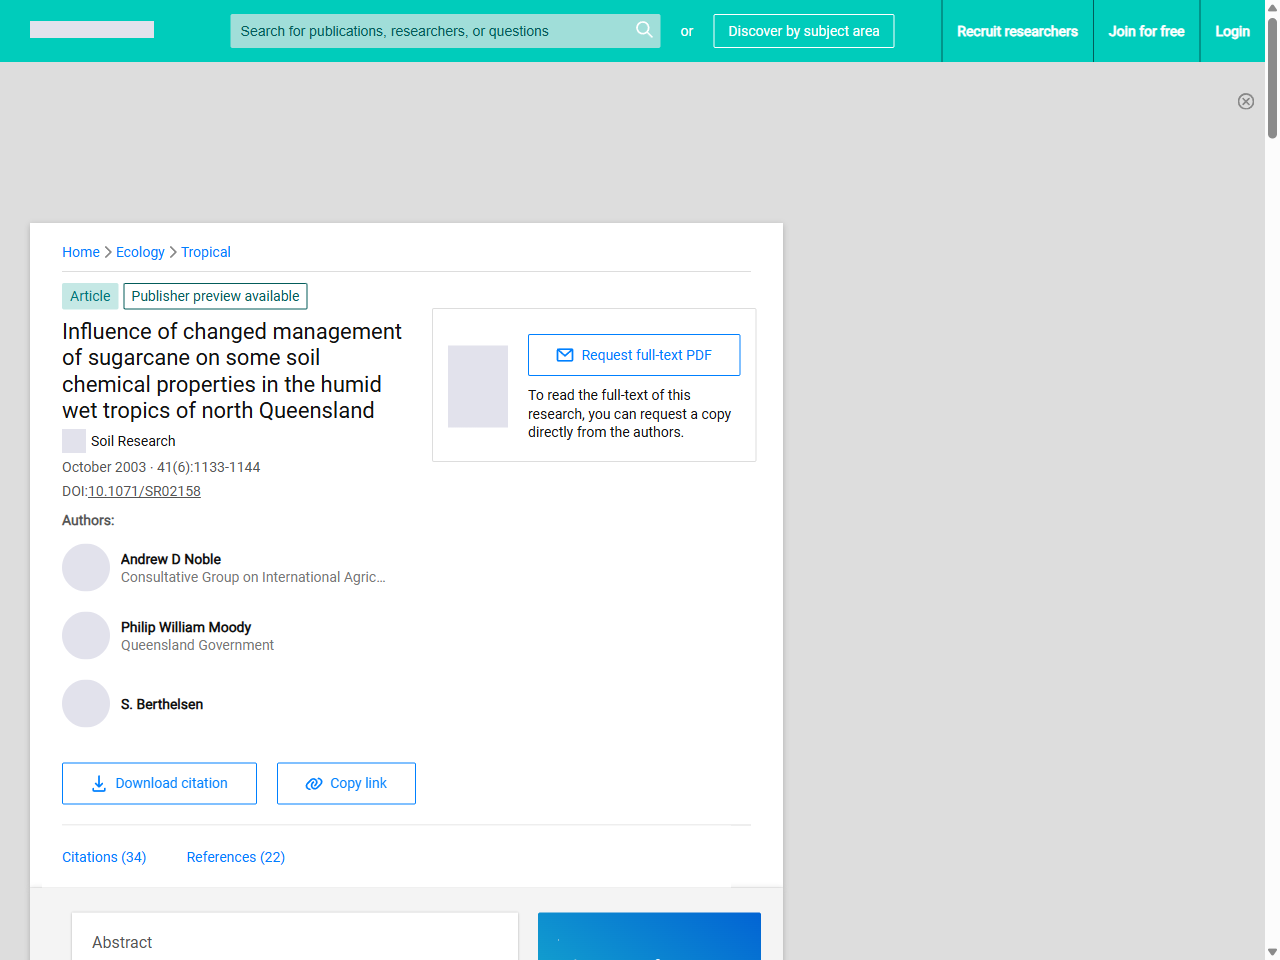Copy link to this article
The height and width of the screenshot is (960, 1280).
tap(346, 783)
